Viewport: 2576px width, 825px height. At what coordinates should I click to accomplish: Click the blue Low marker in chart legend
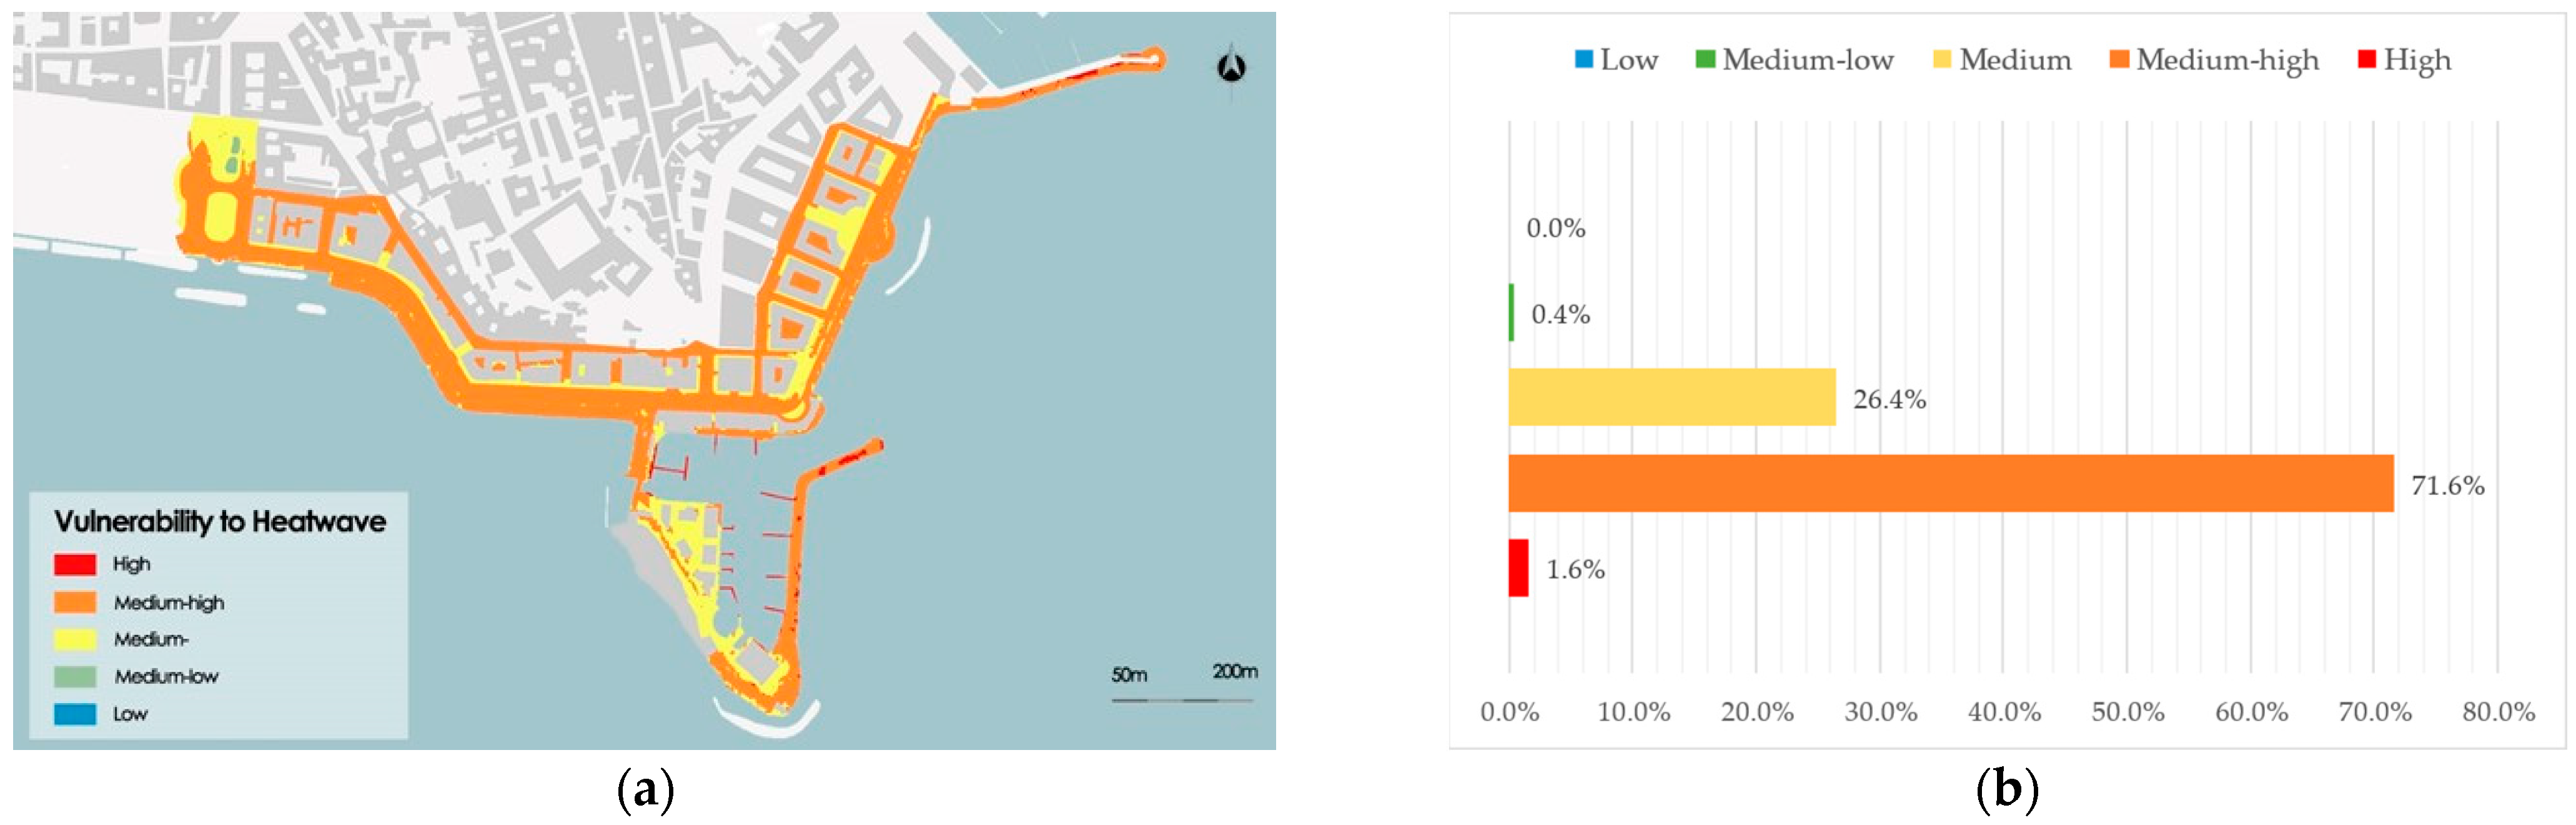[1584, 59]
